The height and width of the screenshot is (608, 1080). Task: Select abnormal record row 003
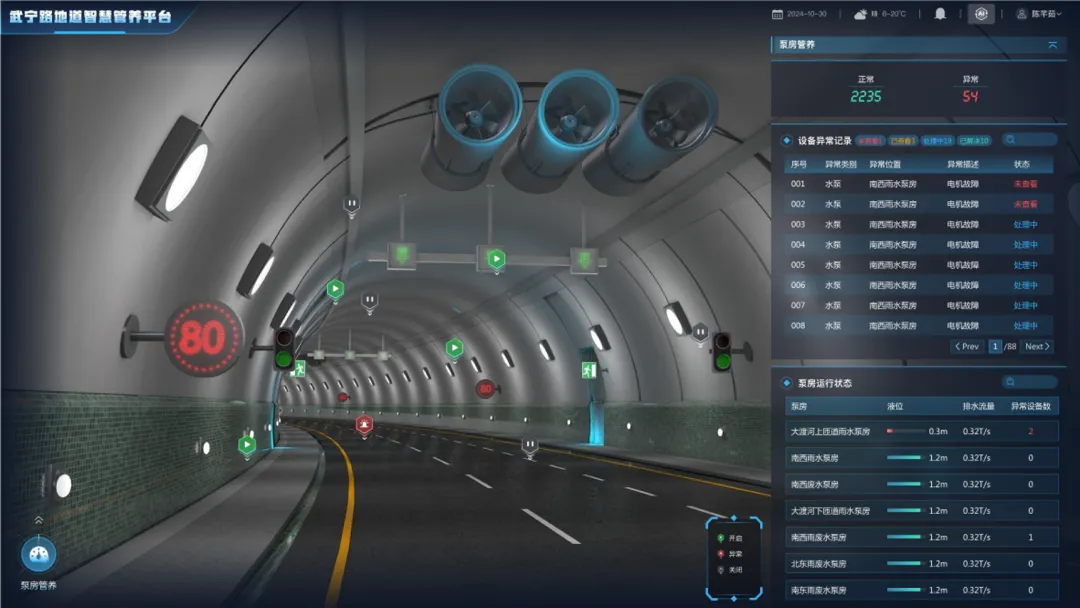coord(919,224)
